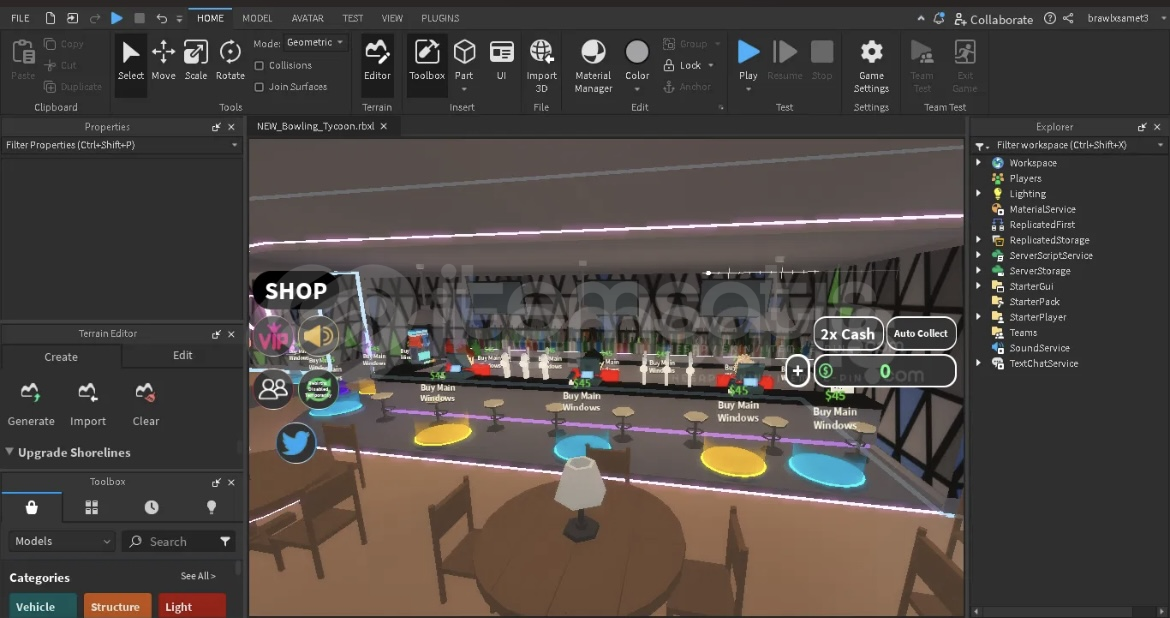Viewport: 1170px width, 618px height.
Task: Click the undo arrow in the title bar
Action: (x=161, y=18)
